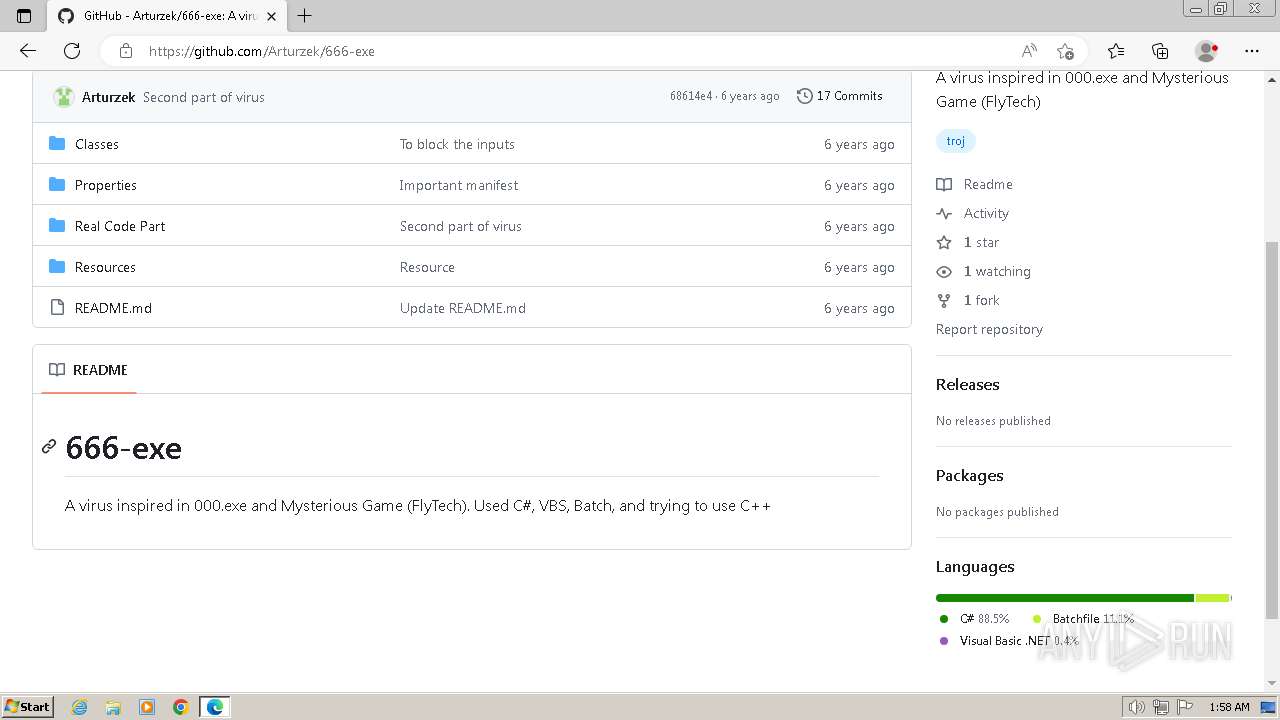The height and width of the screenshot is (720, 1280).
Task: Open Visual Basic .NET language link
Action: click(1009, 641)
